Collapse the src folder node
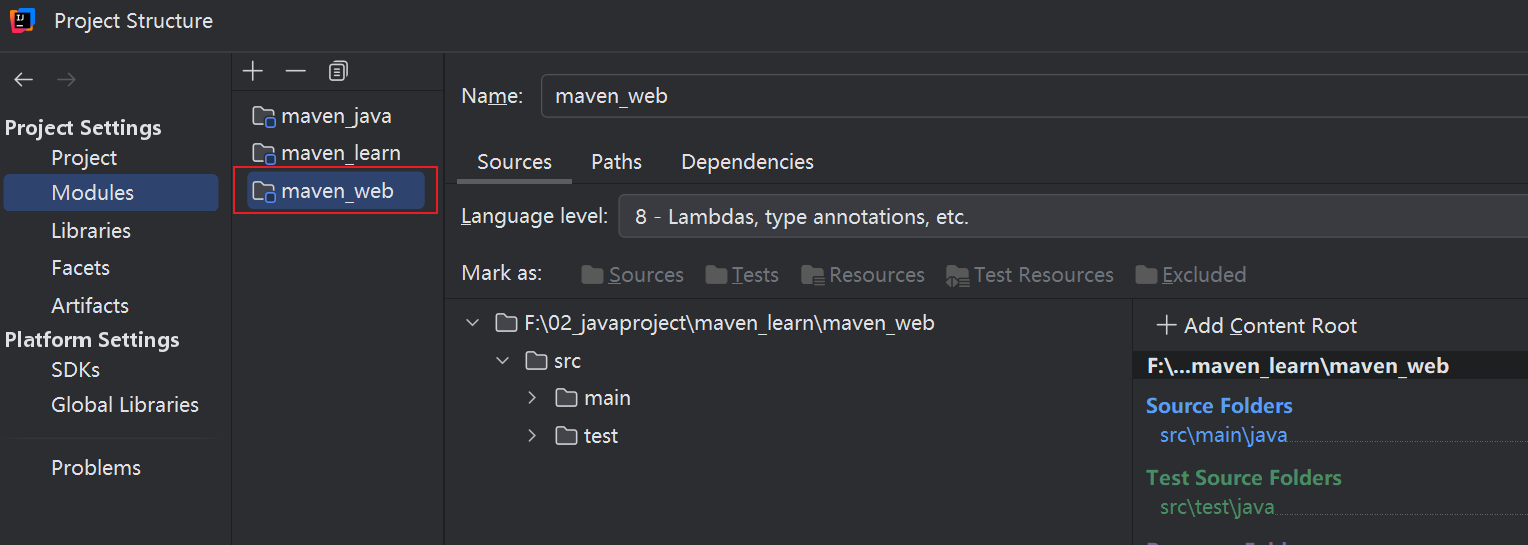Image resolution: width=1528 pixels, height=545 pixels. coord(502,361)
